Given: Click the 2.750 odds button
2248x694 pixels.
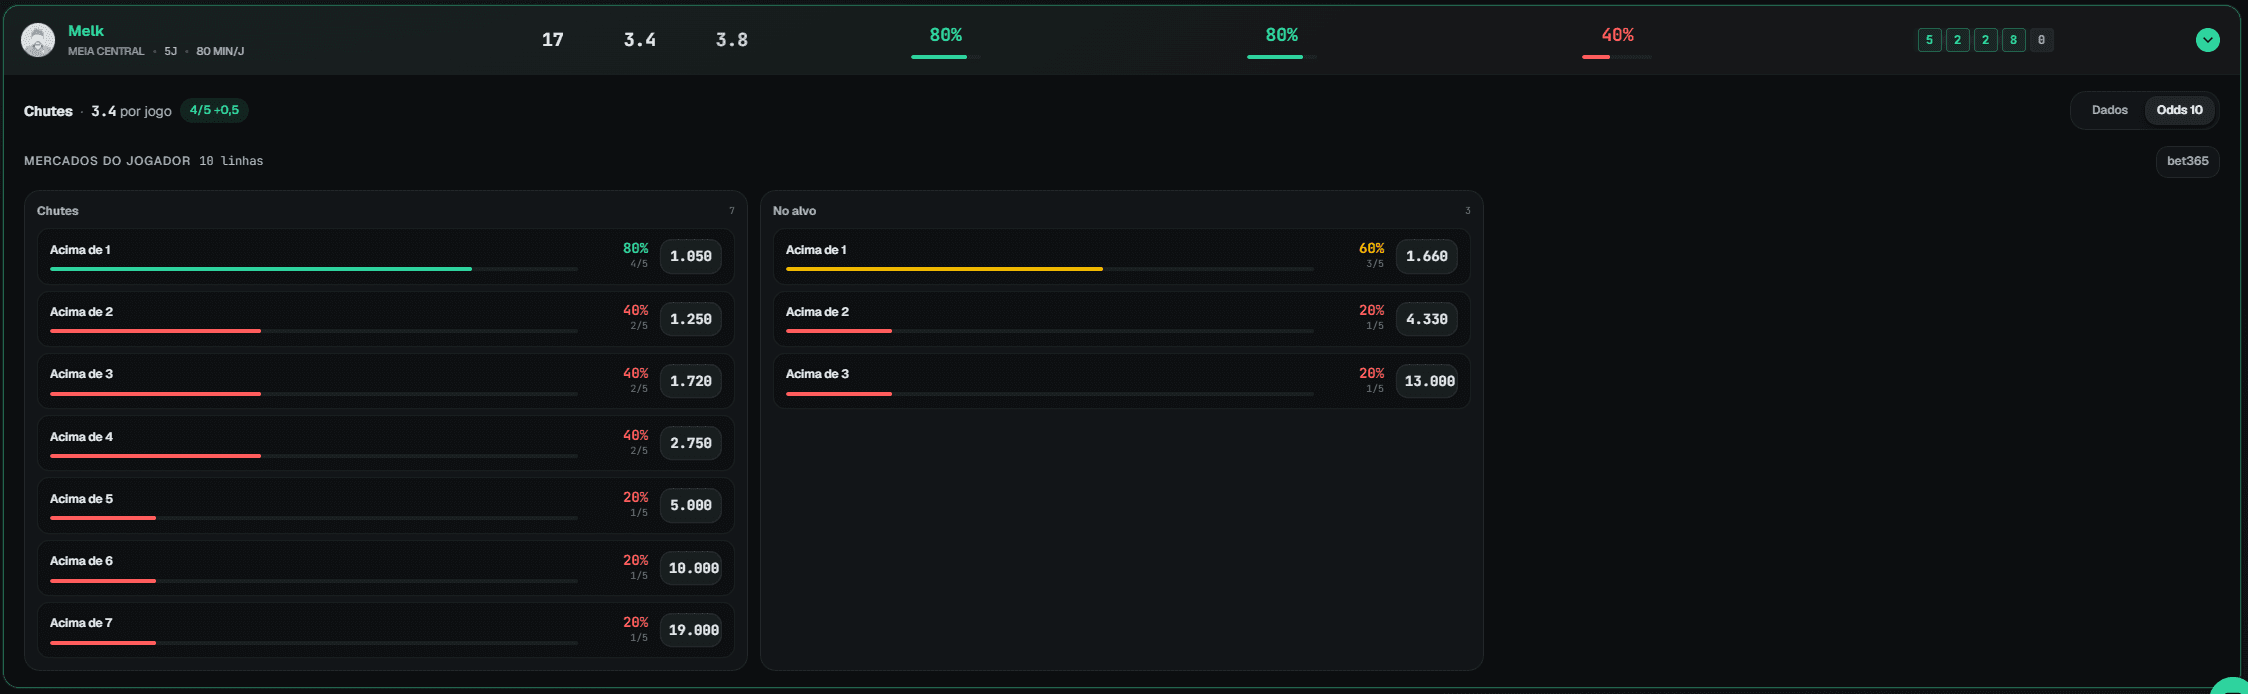Looking at the screenshot, I should (x=691, y=443).
